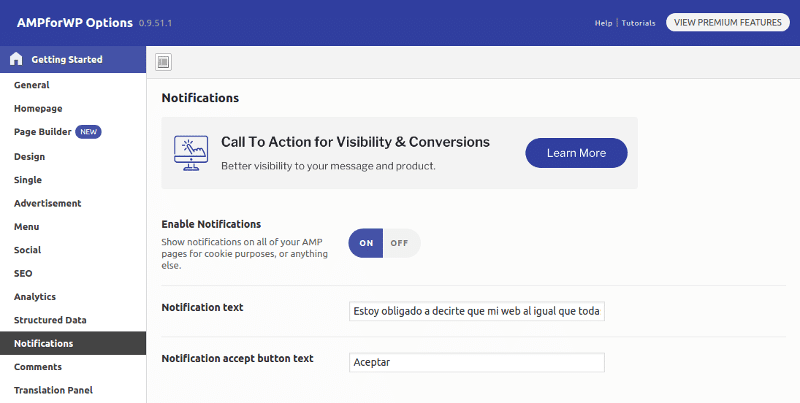Viewport: 800px width, 403px height.
Task: Click the home icon beside Getting Started
Action: 16,59
